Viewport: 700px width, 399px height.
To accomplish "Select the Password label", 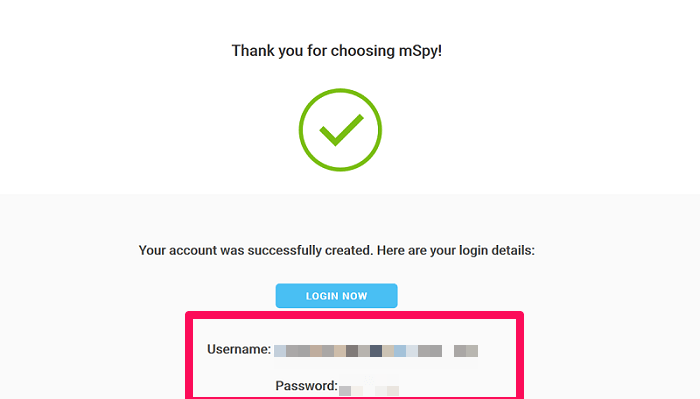I will [x=306, y=386].
